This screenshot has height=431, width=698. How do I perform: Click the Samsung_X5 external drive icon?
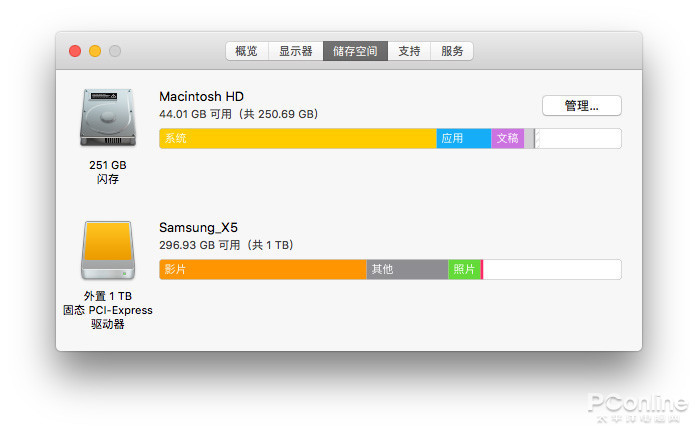(107, 249)
